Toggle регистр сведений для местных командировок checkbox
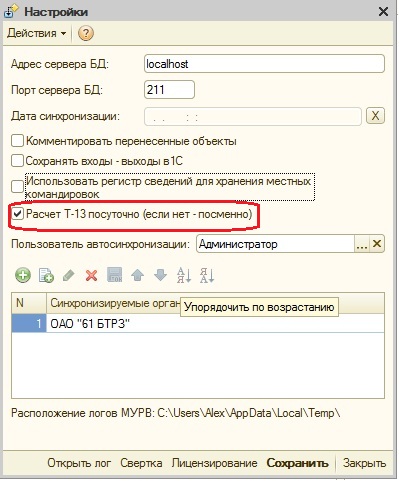This screenshot has height=481, width=399. pos(17,187)
